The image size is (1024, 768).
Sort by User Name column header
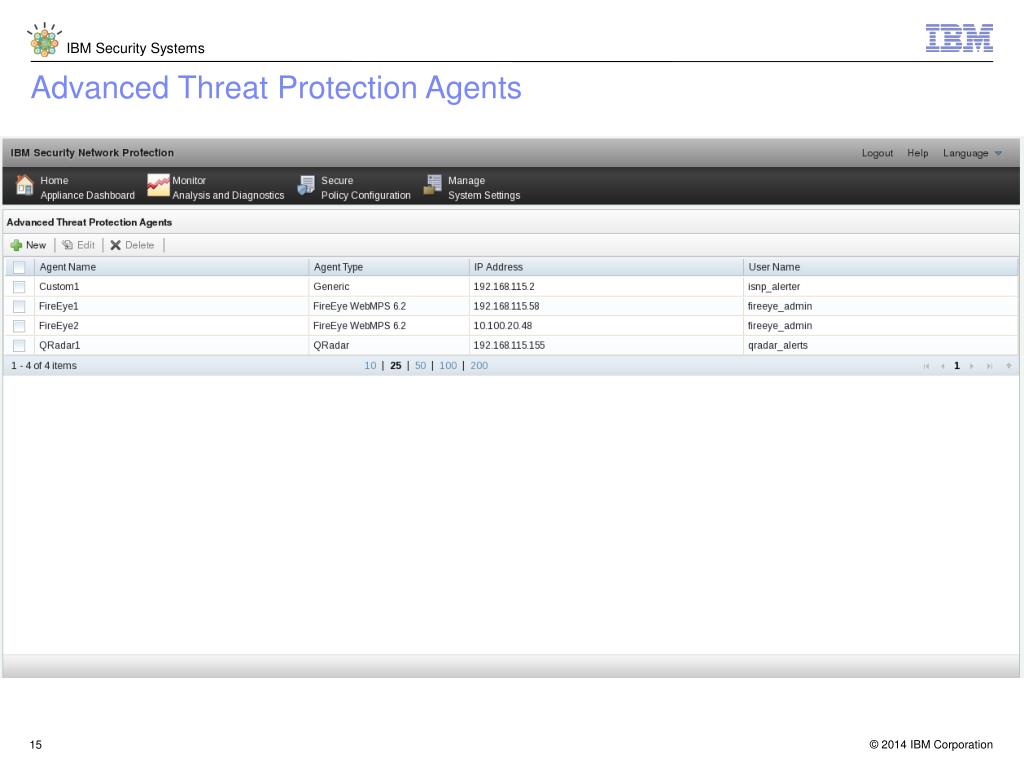pos(880,267)
